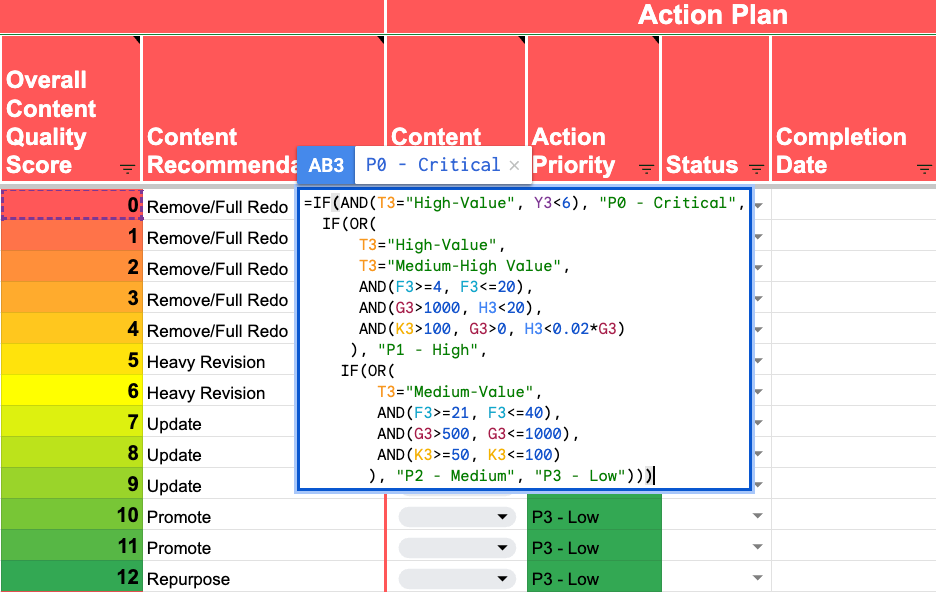Click the AB3 cell reference label
The width and height of the screenshot is (936, 592).
click(x=326, y=165)
